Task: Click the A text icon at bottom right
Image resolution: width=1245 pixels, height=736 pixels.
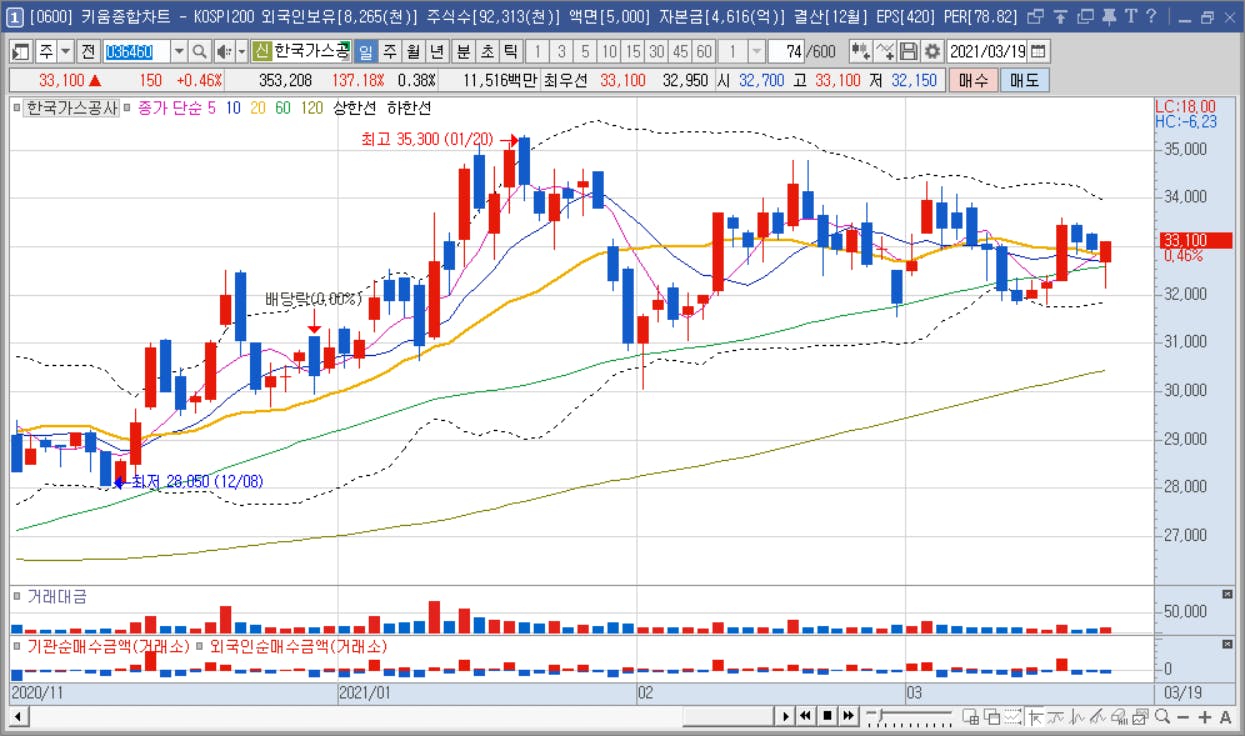Action: tap(1226, 716)
